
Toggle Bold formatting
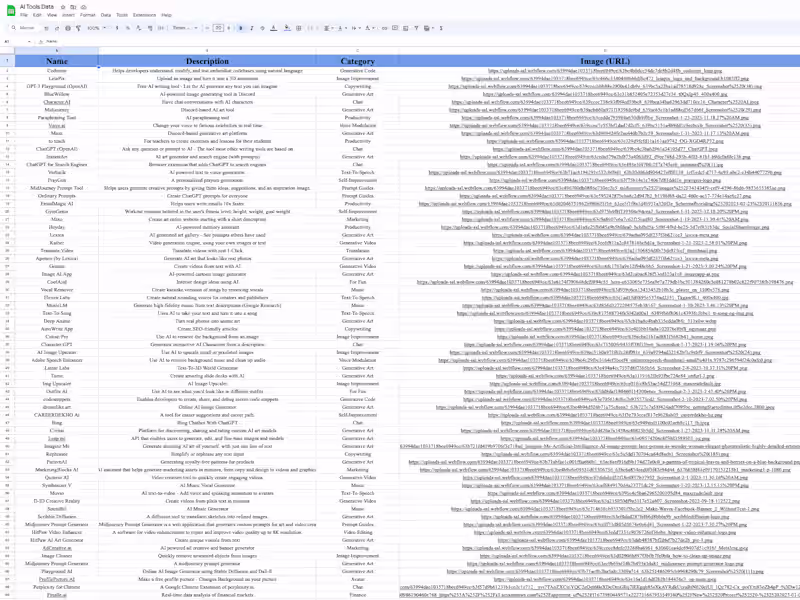pyautogui.click(x=241, y=28)
